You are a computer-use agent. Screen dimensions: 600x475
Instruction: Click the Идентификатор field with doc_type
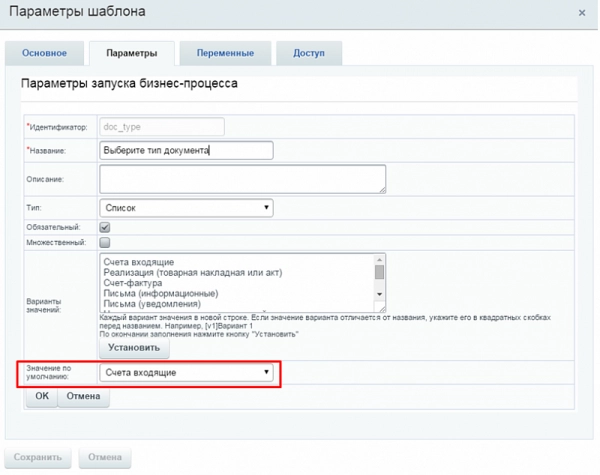161,127
